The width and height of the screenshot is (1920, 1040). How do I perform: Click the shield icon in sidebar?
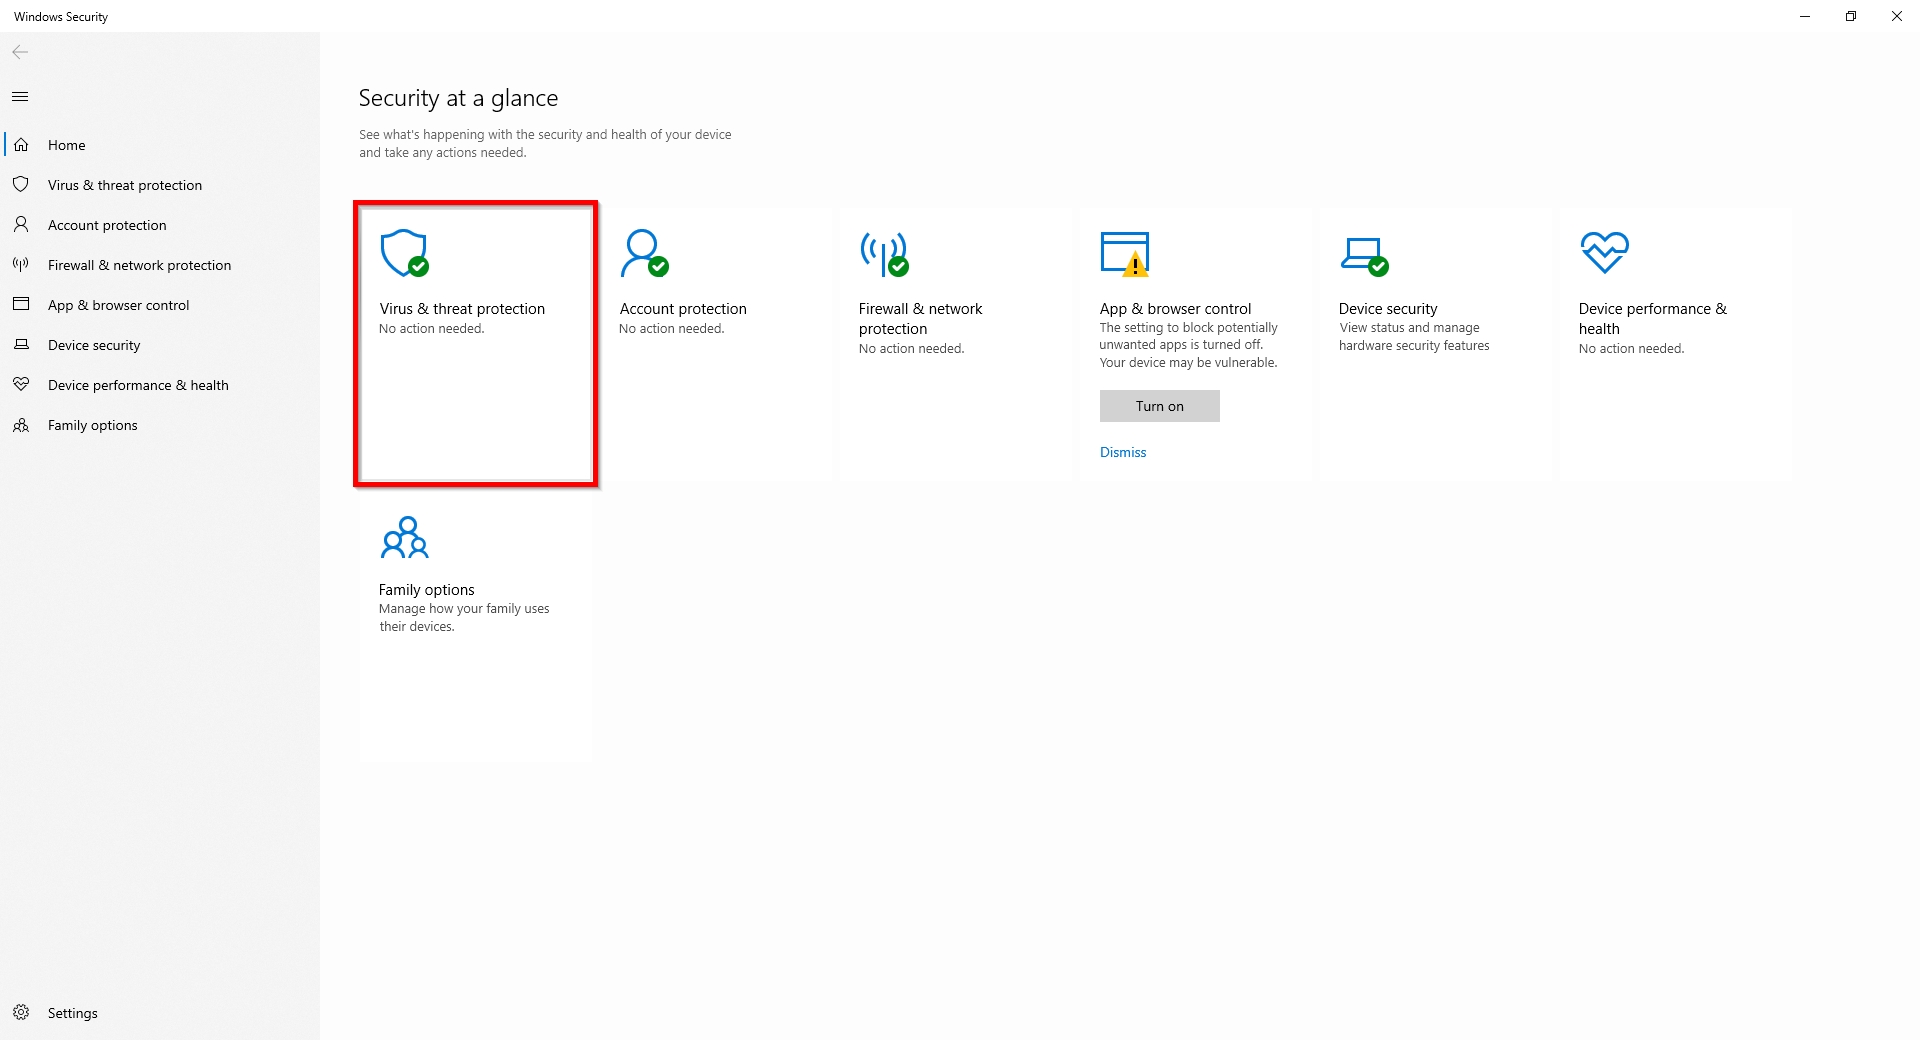[21, 185]
